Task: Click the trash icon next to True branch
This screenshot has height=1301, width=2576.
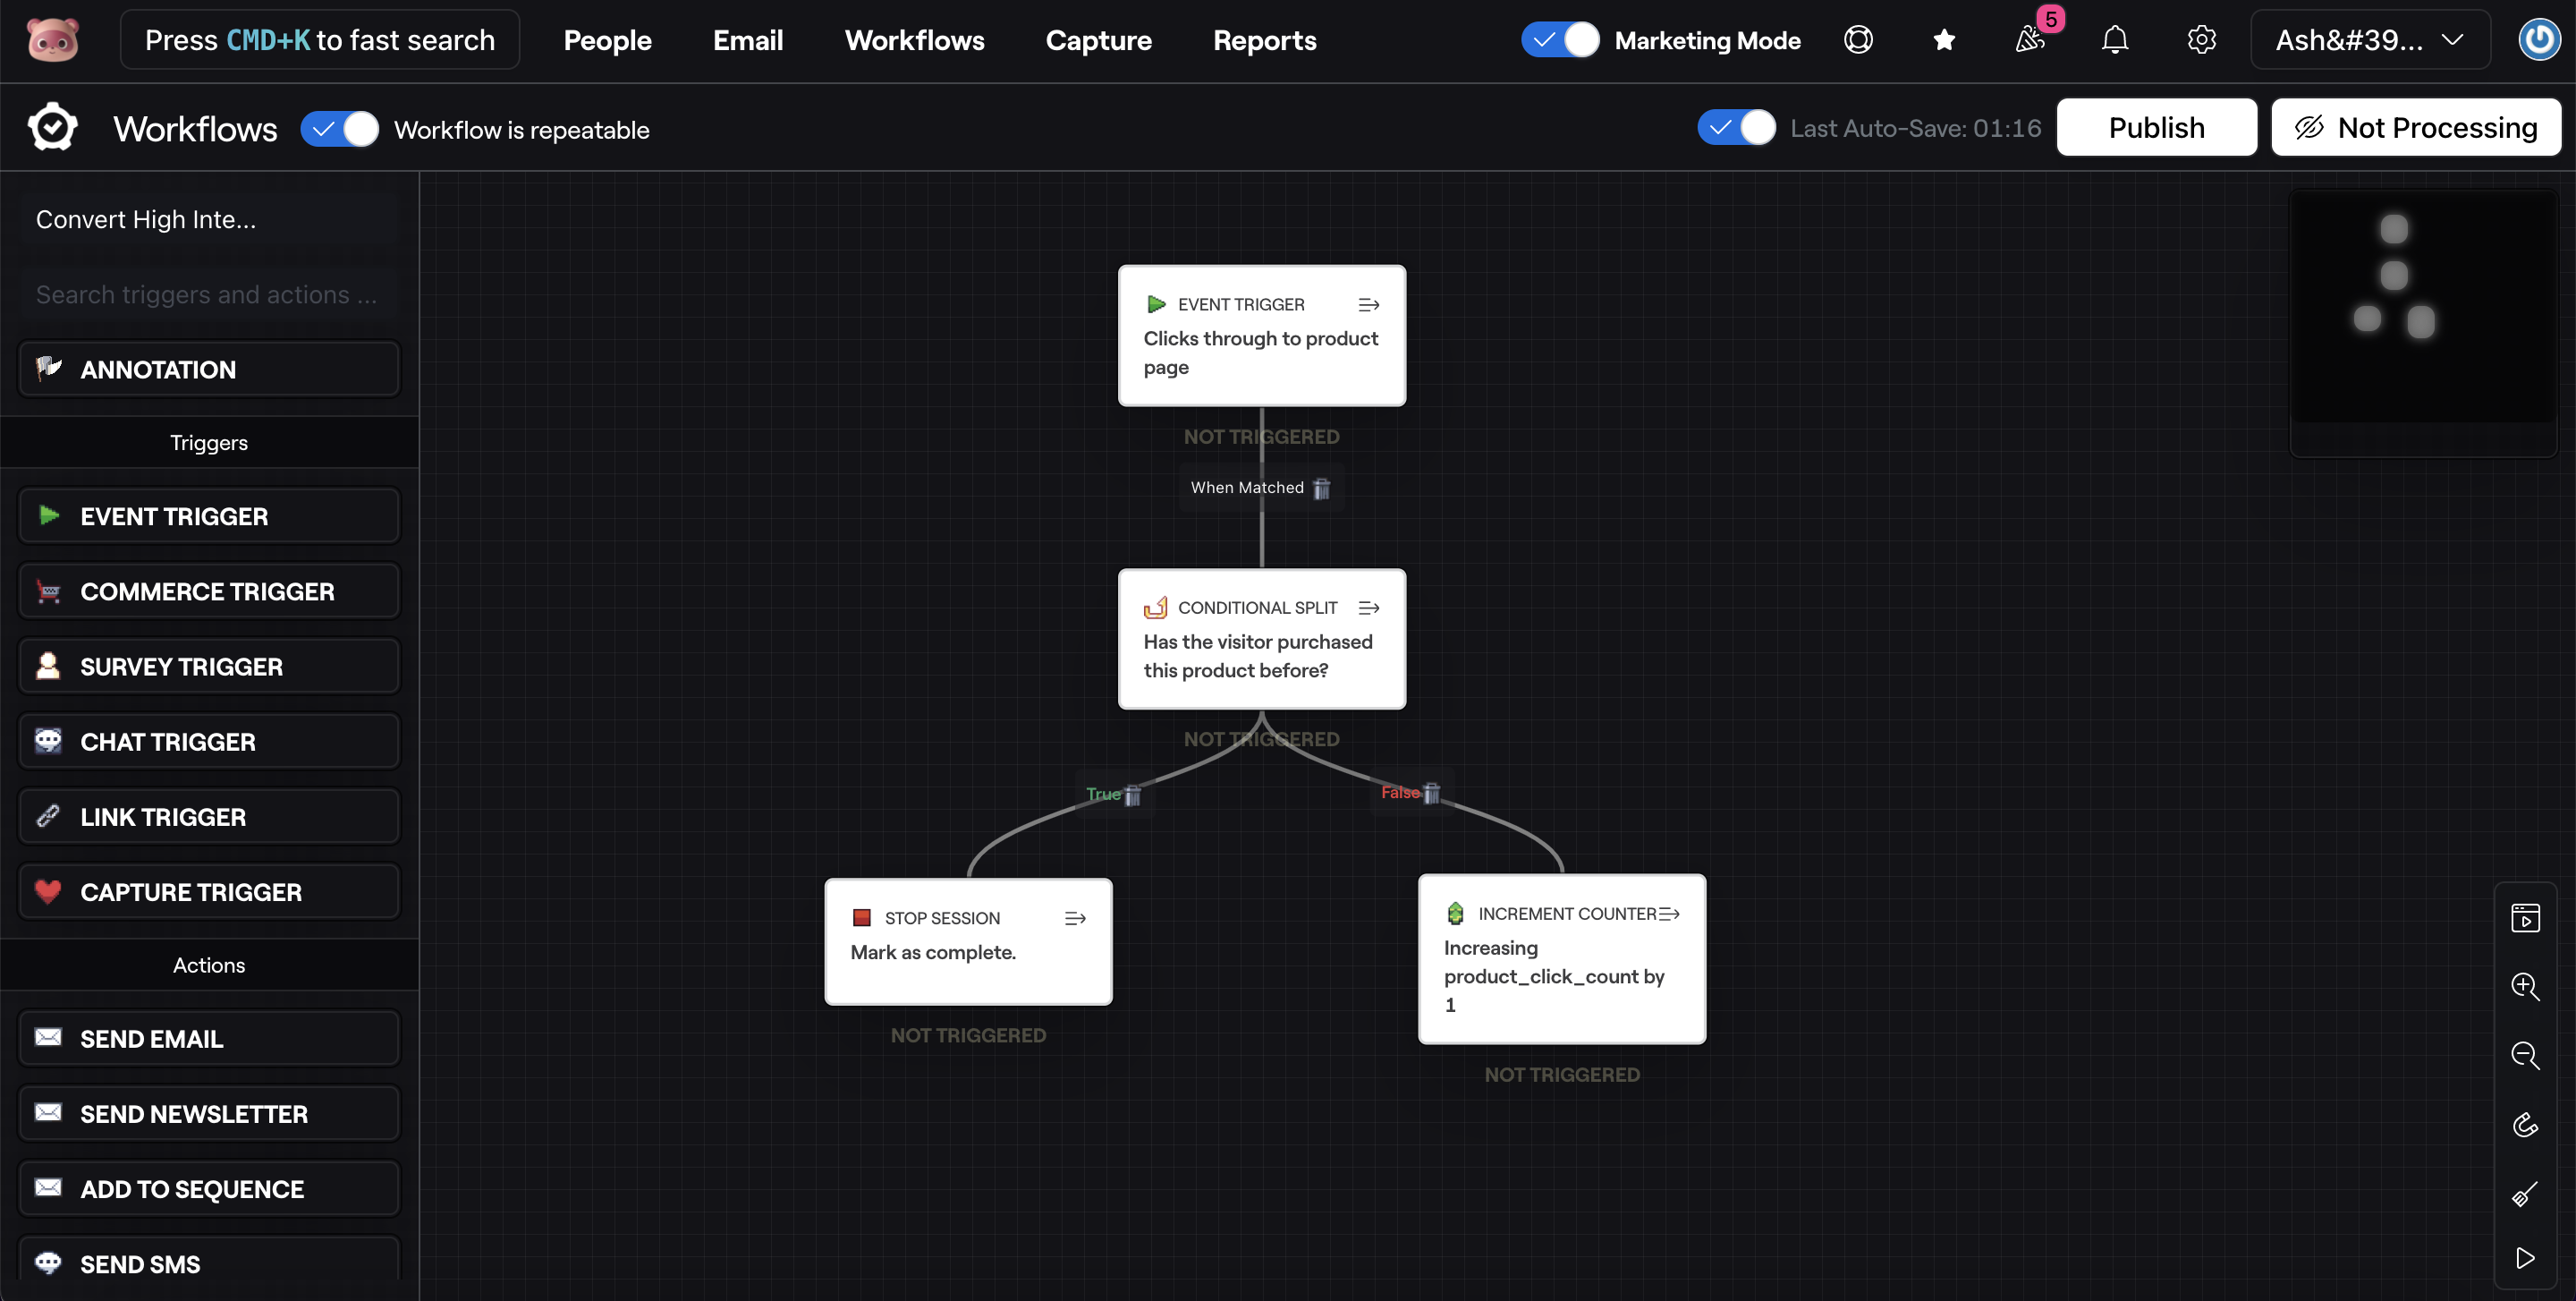Action: [x=1132, y=795]
